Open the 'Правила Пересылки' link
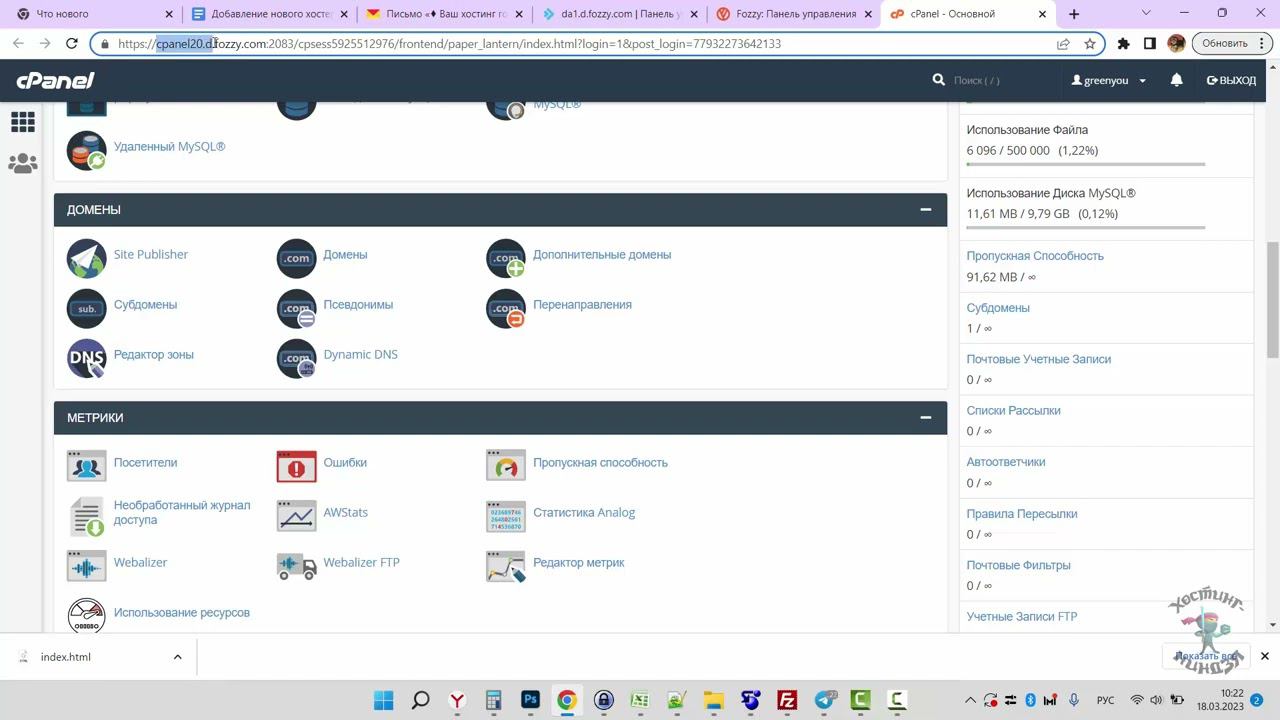 click(1022, 514)
